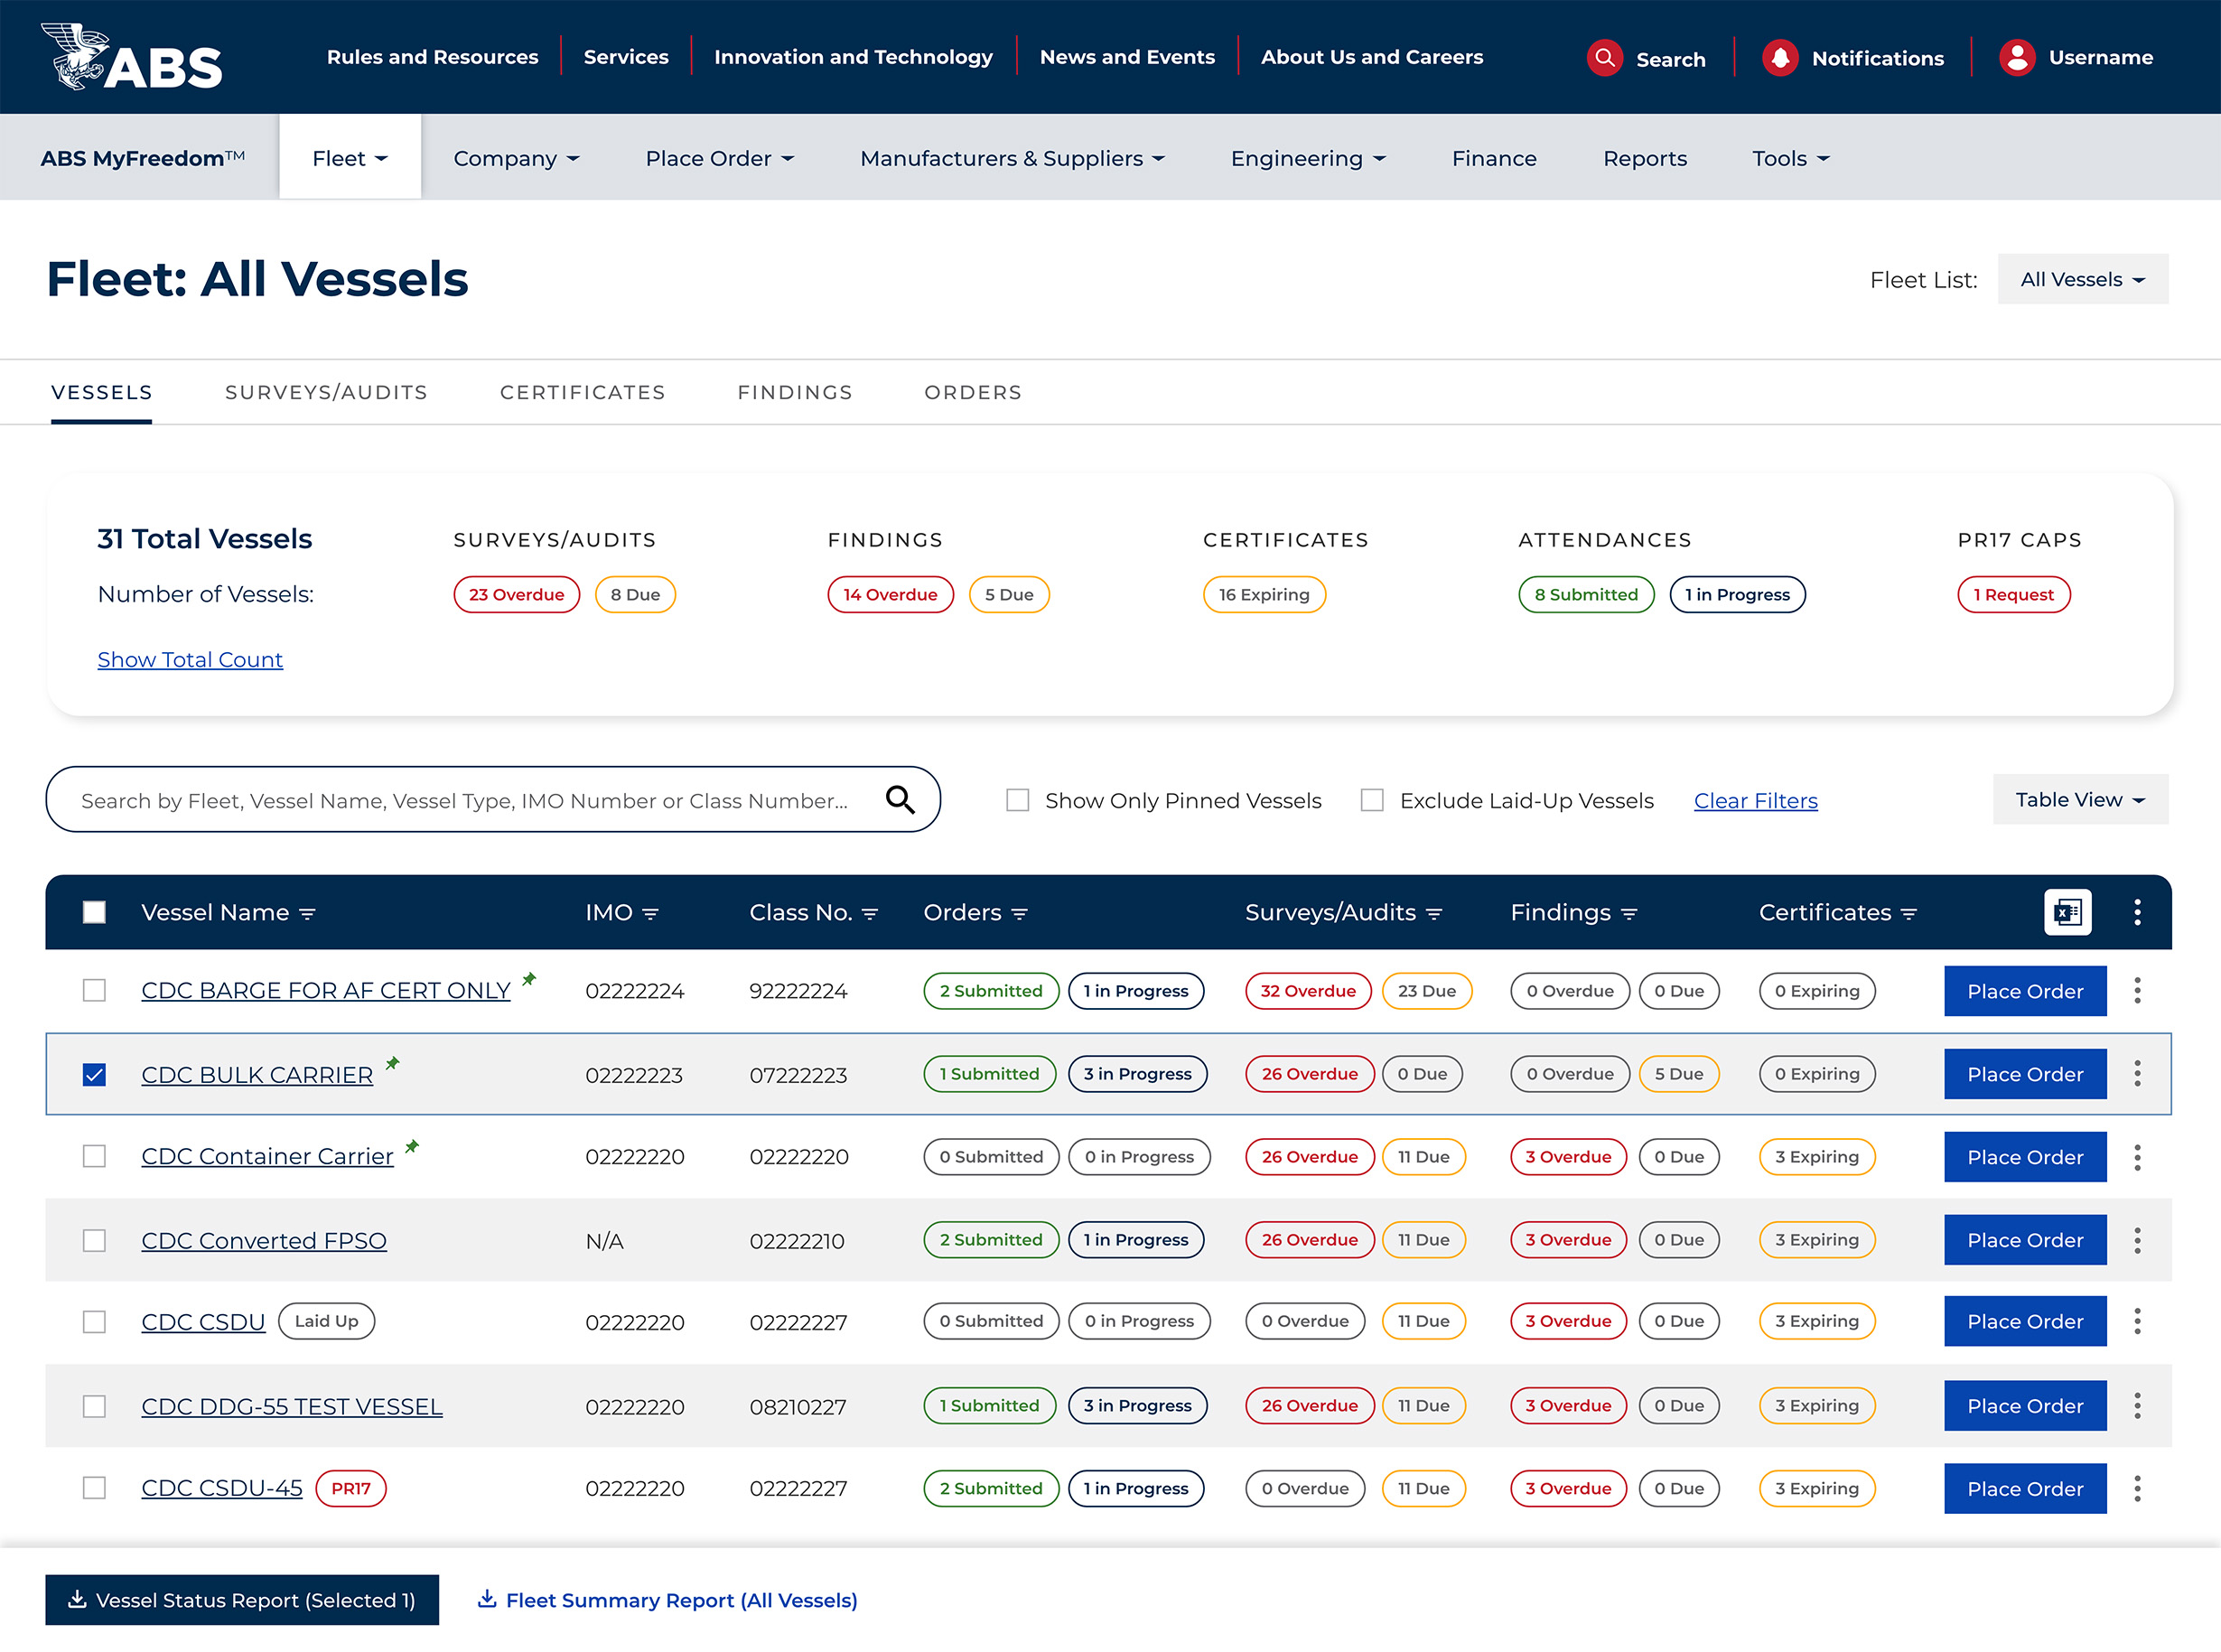Expand the Fleet dropdown menu
This screenshot has width=2221, height=1652.
[x=350, y=158]
